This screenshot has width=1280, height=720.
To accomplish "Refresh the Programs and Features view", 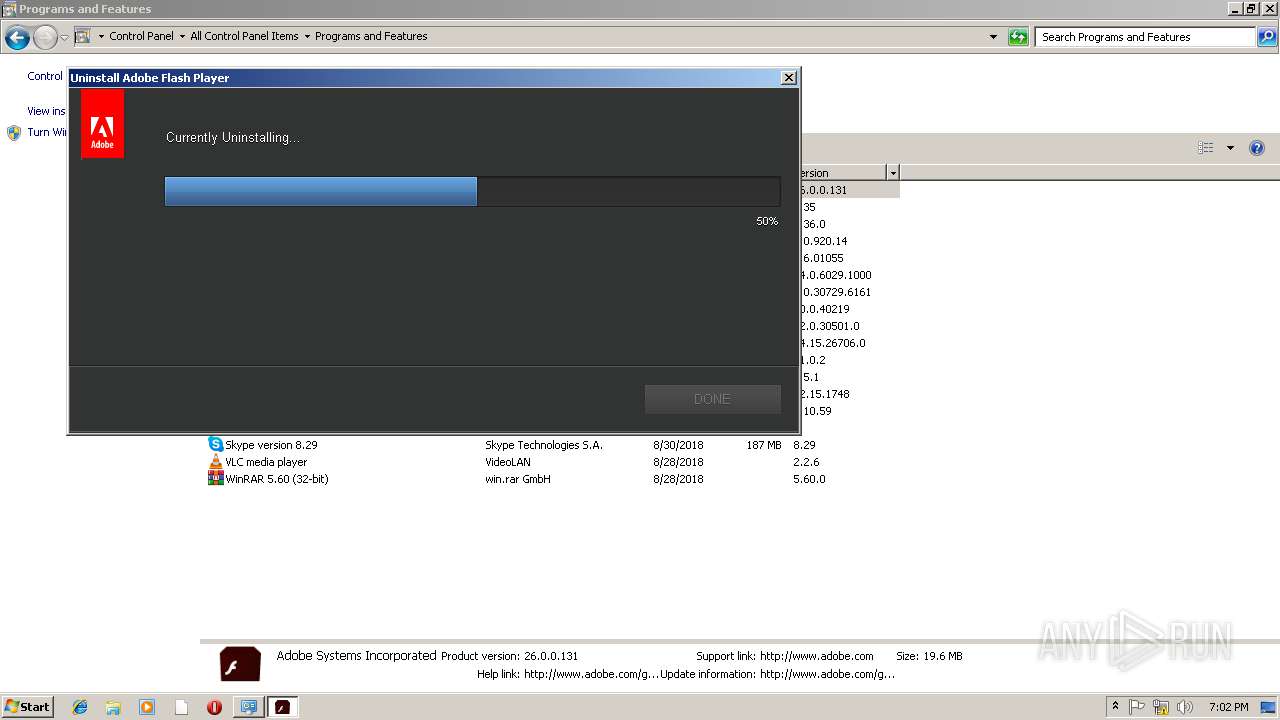I will pos(1018,37).
